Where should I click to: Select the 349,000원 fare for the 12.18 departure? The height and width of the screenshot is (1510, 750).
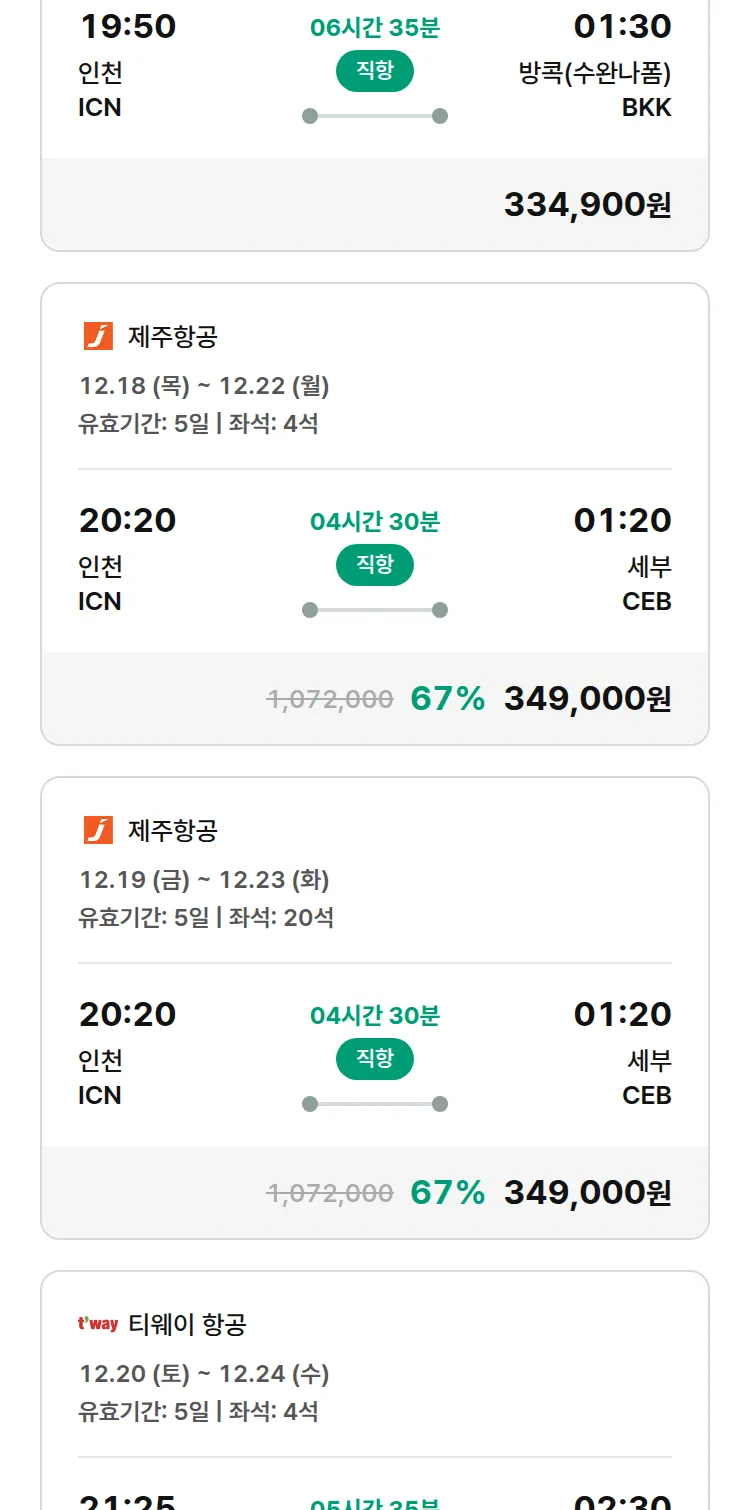click(x=587, y=698)
